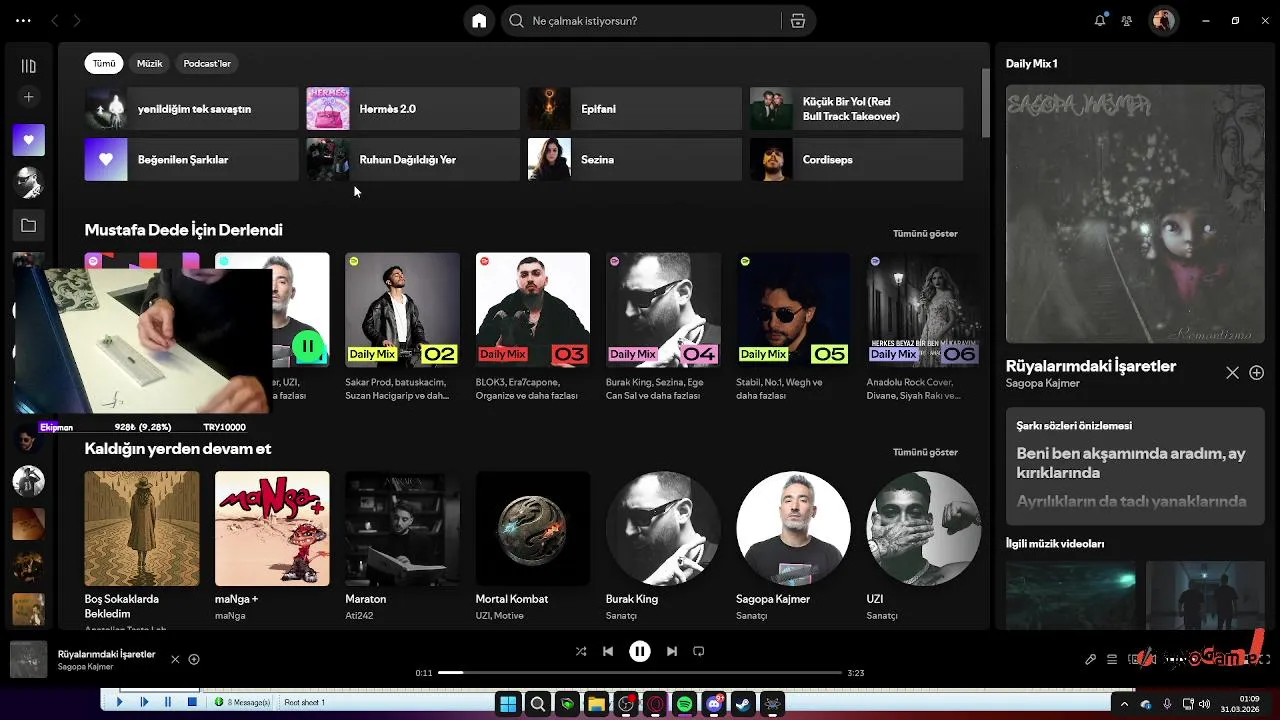
Task: Go to Spotify Home
Action: click(x=479, y=21)
